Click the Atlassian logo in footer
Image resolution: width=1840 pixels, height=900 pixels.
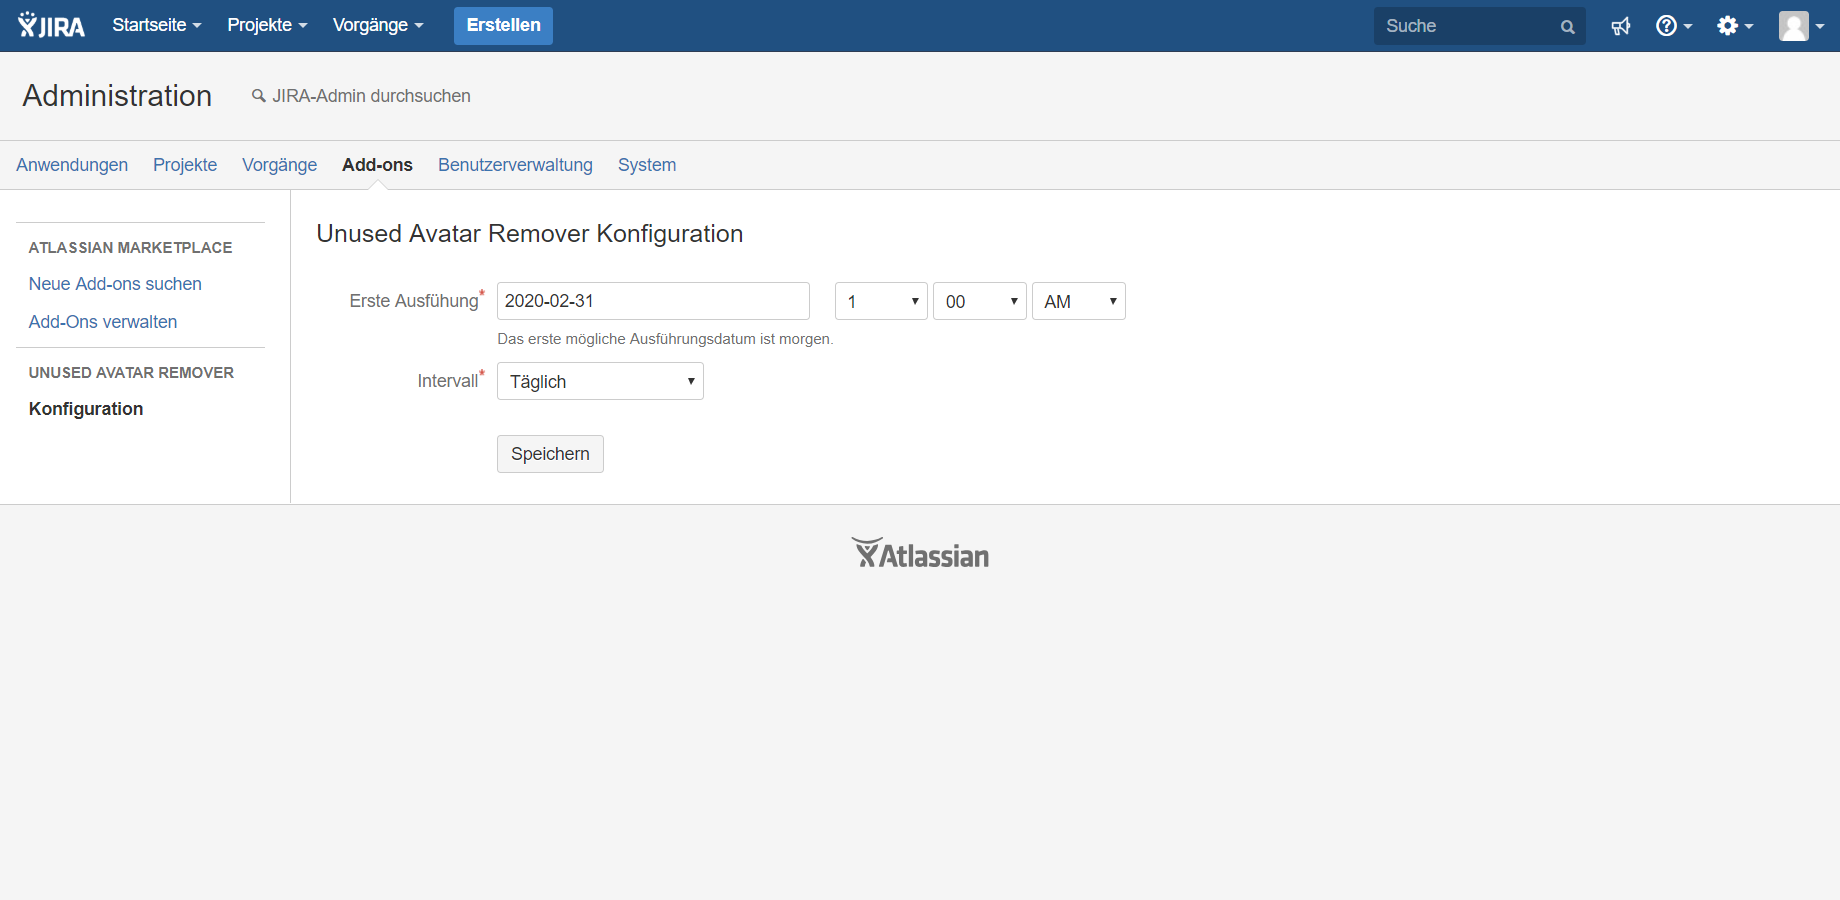(x=920, y=554)
